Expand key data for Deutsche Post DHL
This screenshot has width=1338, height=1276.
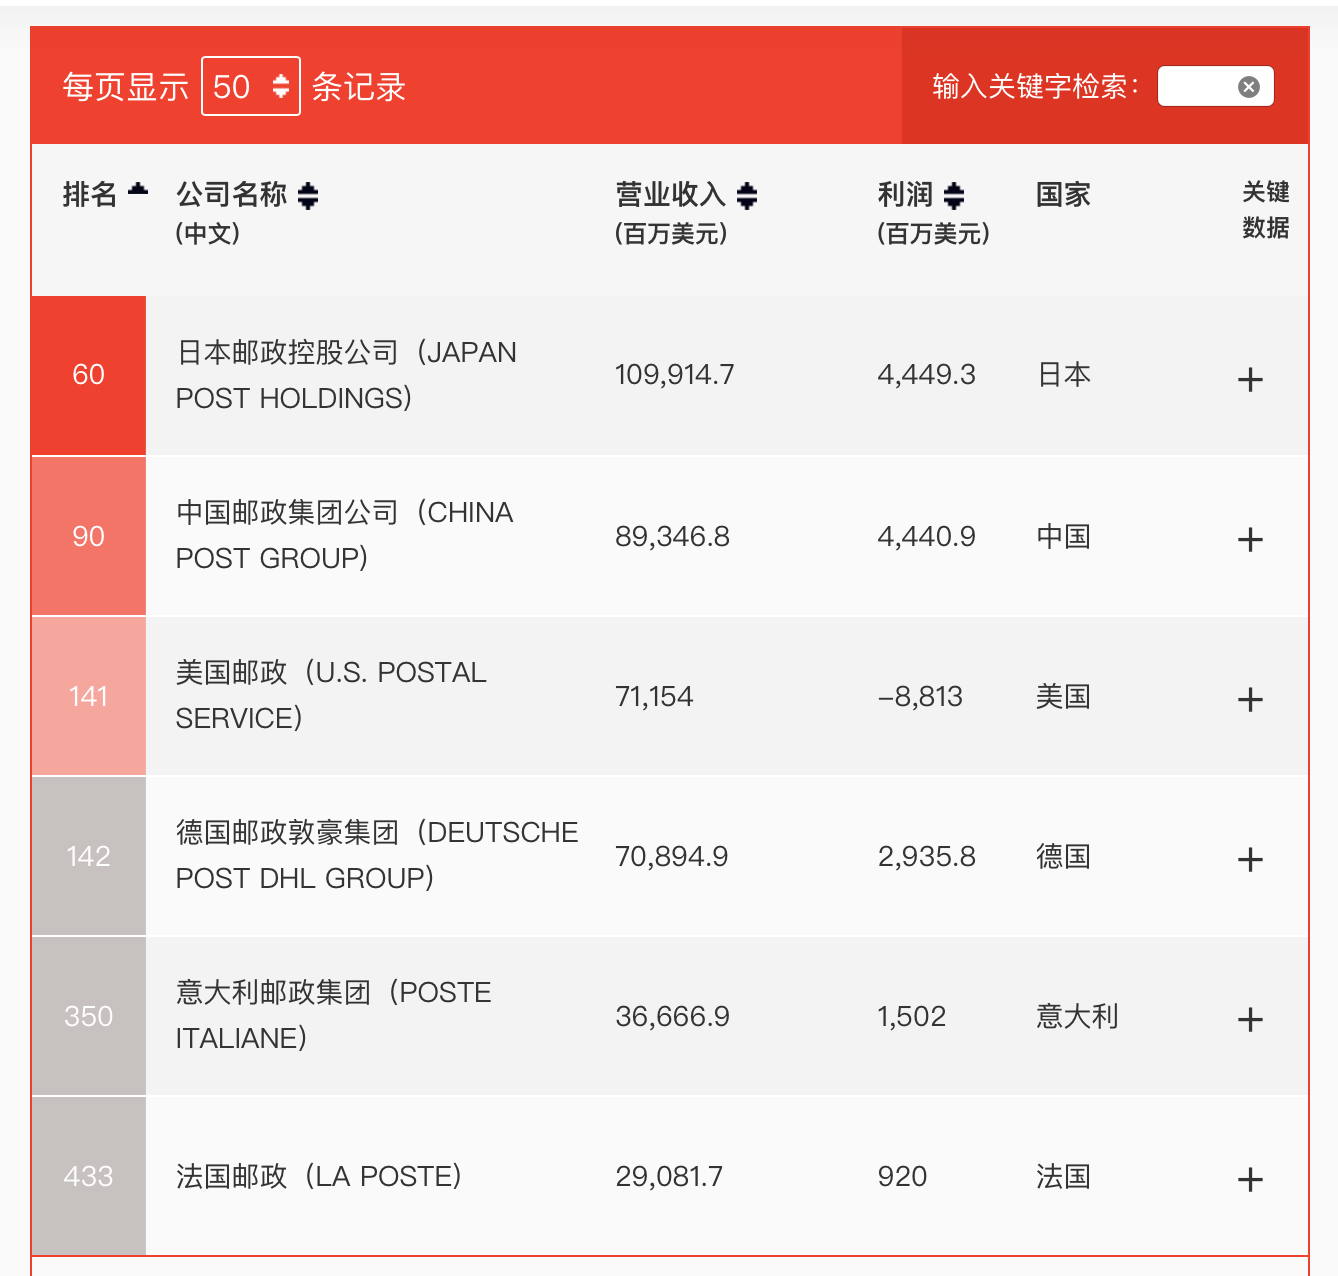point(1250,860)
